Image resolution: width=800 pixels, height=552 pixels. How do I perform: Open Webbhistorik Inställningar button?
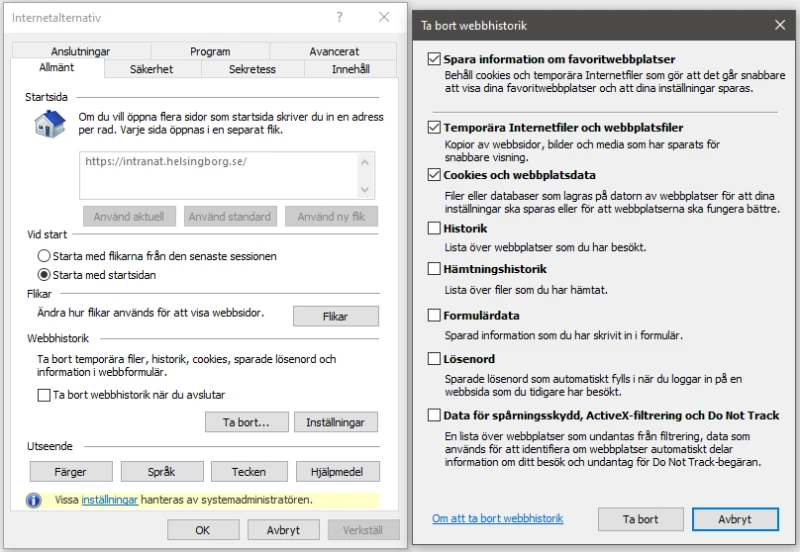click(x=336, y=422)
